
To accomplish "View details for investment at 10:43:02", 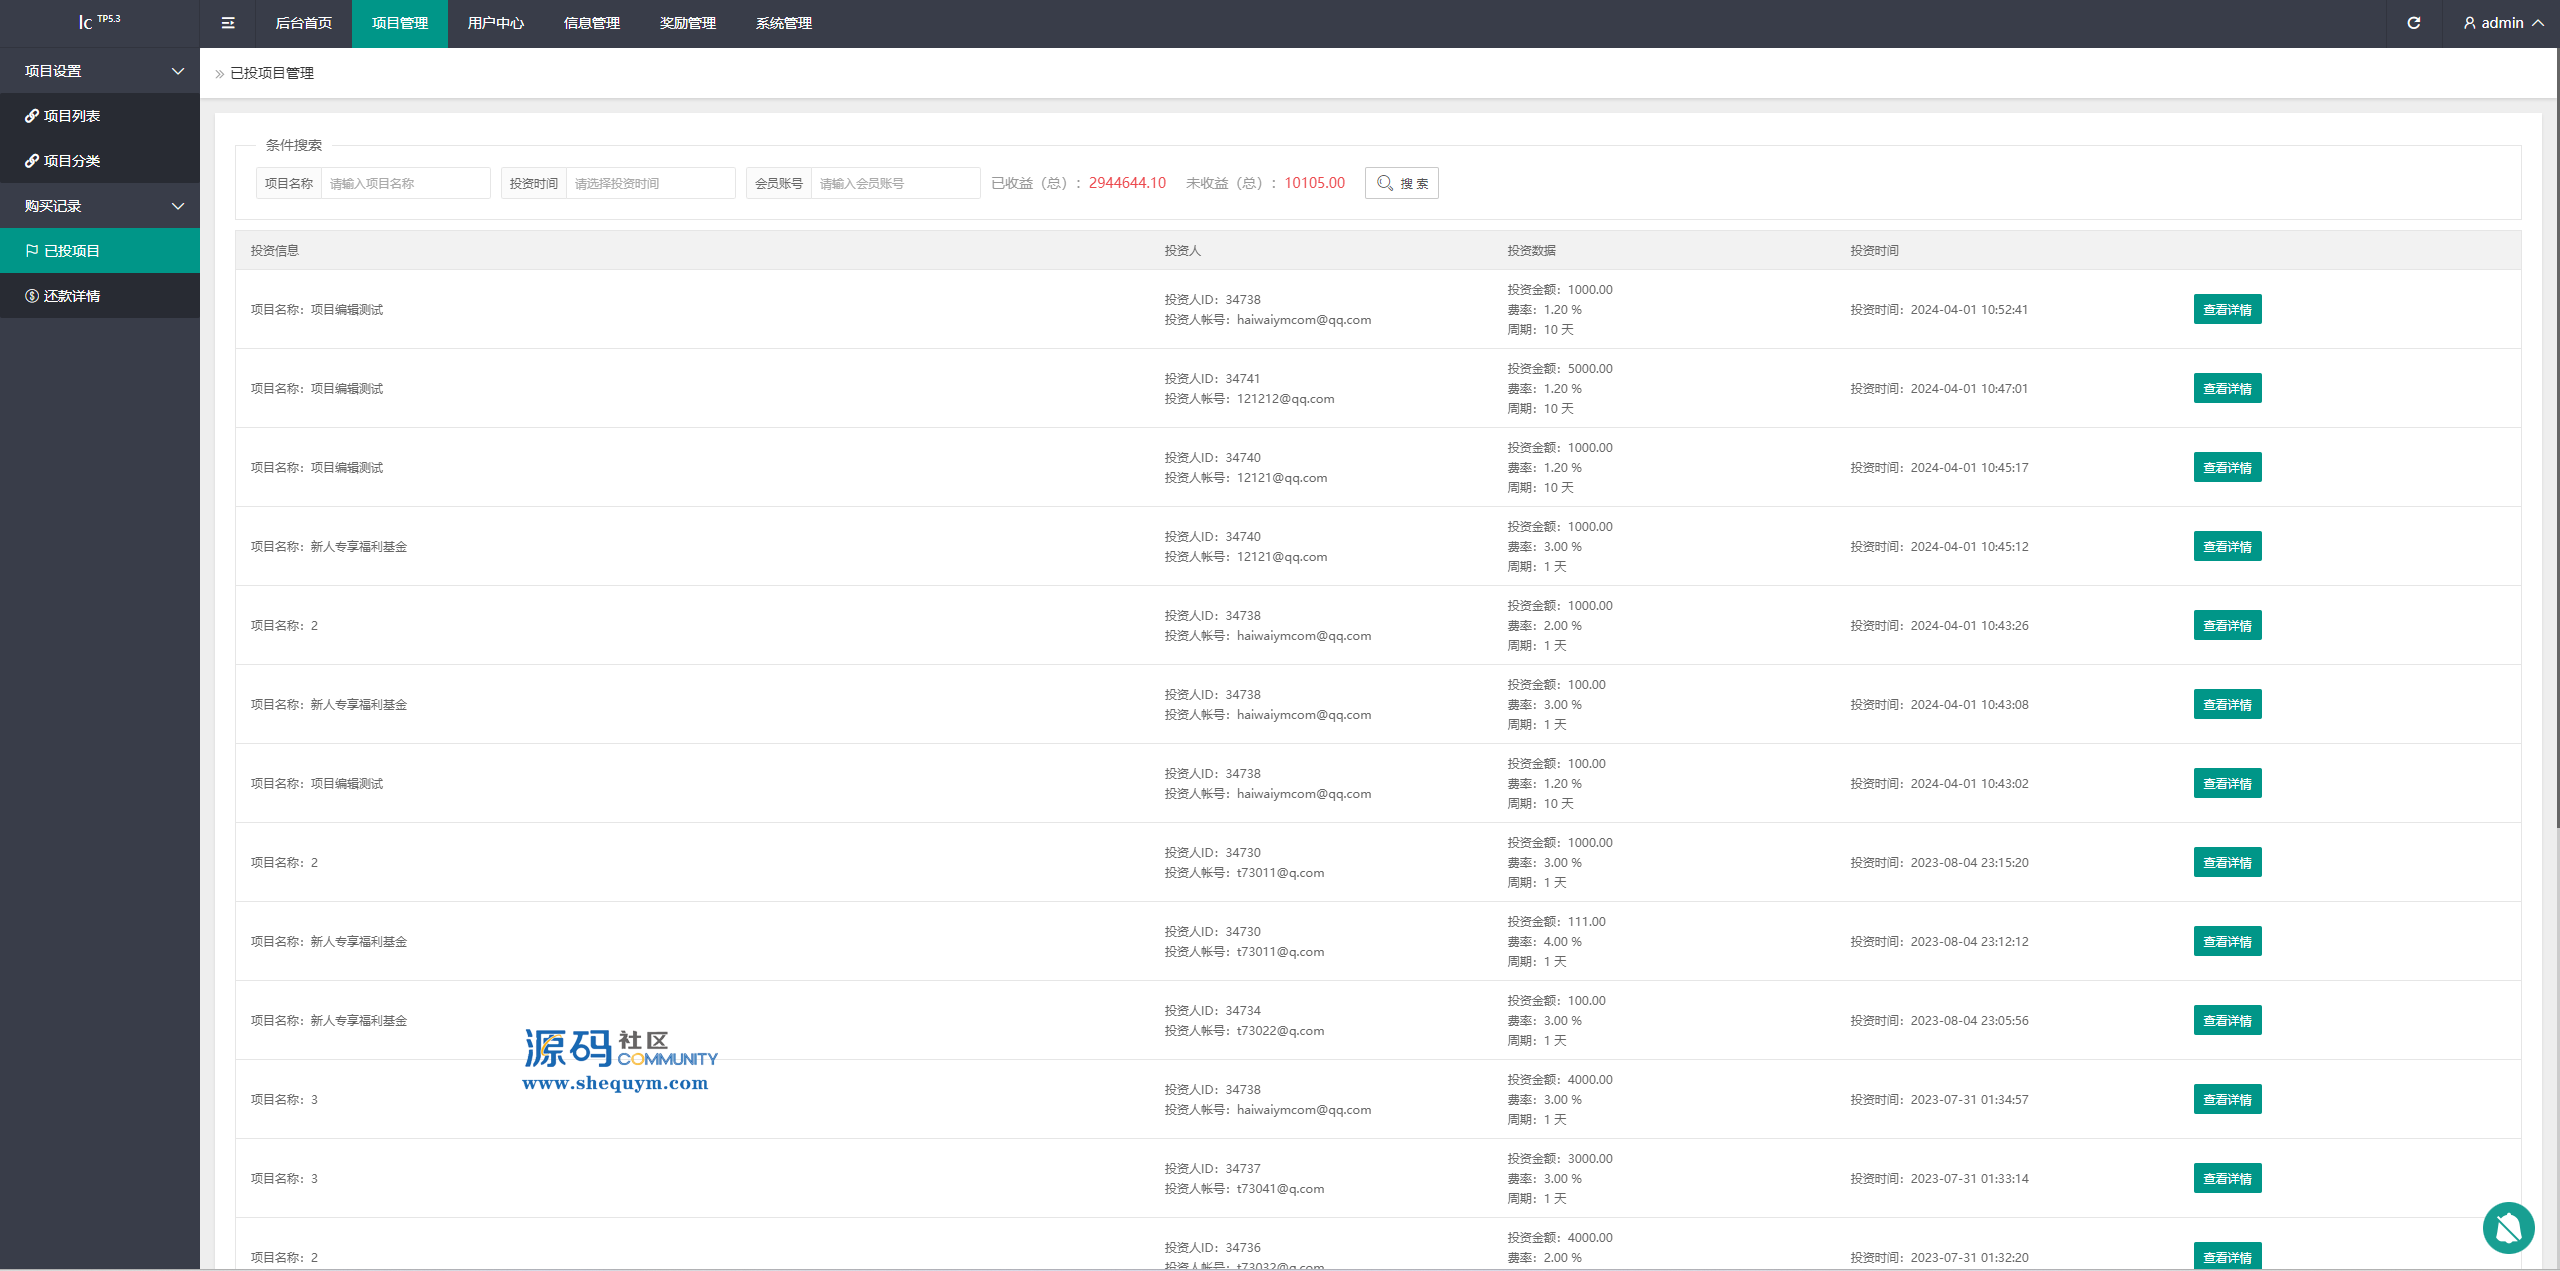I will pos(2227,784).
